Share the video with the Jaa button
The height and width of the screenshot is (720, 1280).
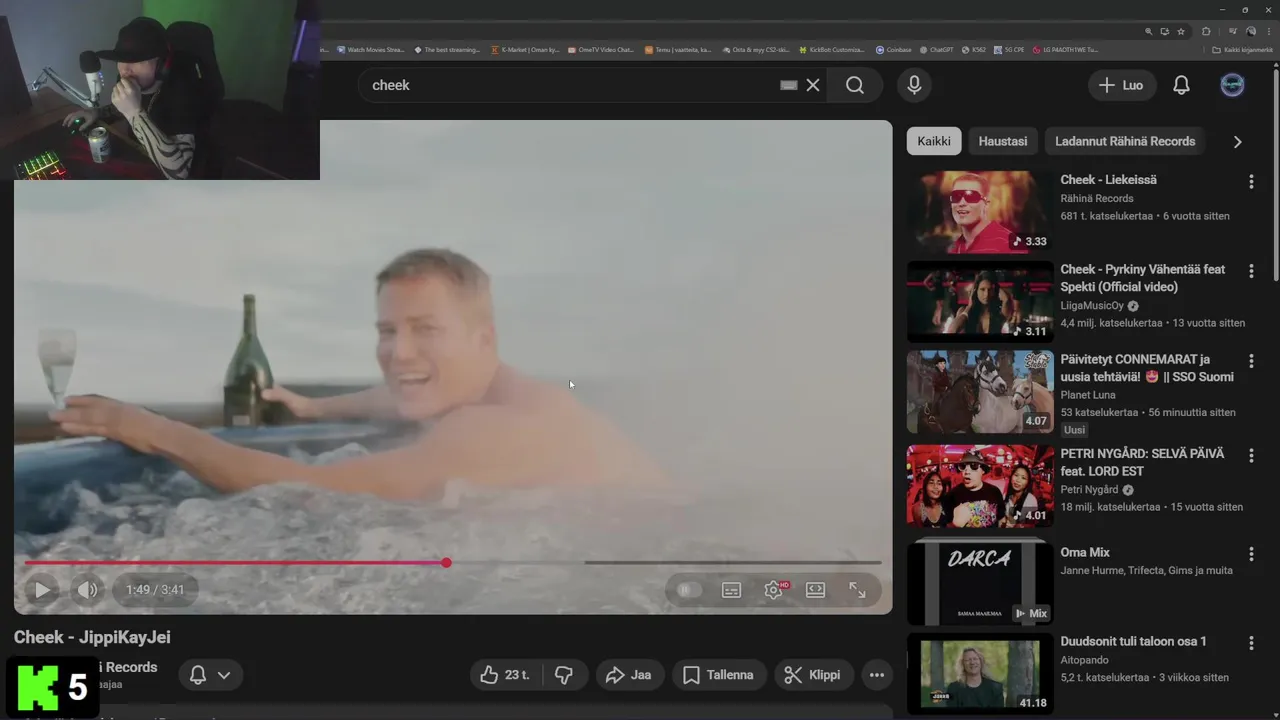(628, 675)
